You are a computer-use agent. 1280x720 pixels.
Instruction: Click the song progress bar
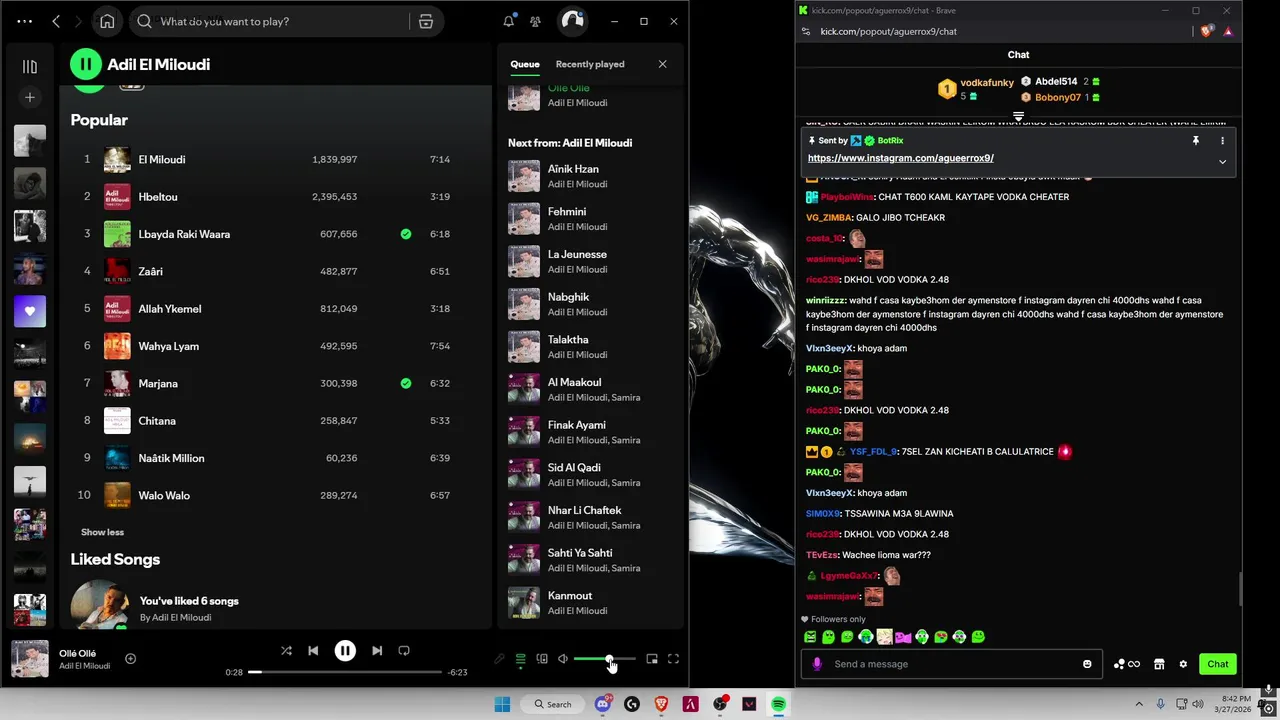point(344,672)
